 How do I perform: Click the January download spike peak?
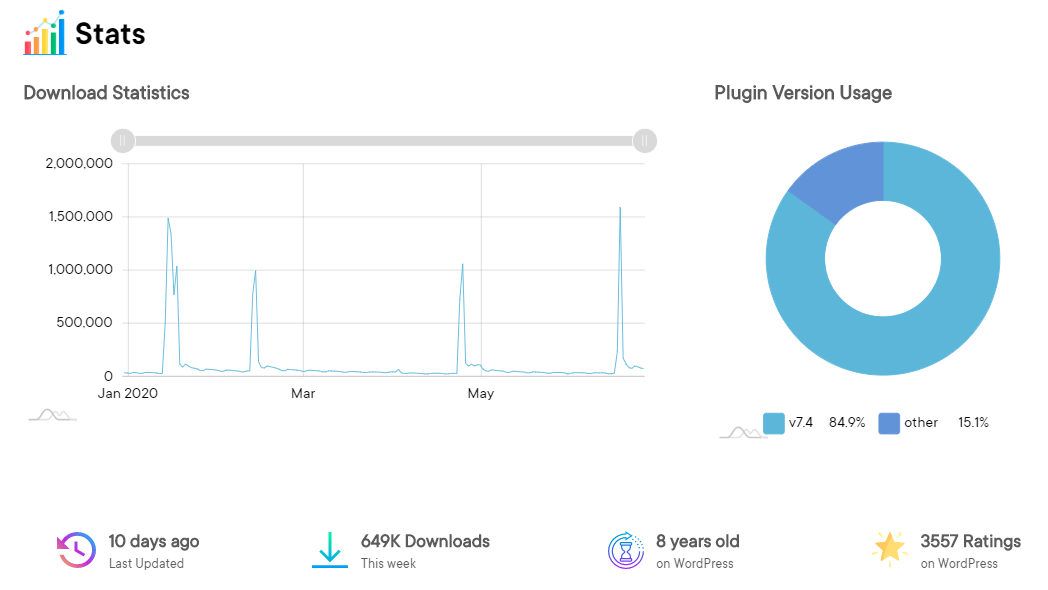(x=168, y=218)
